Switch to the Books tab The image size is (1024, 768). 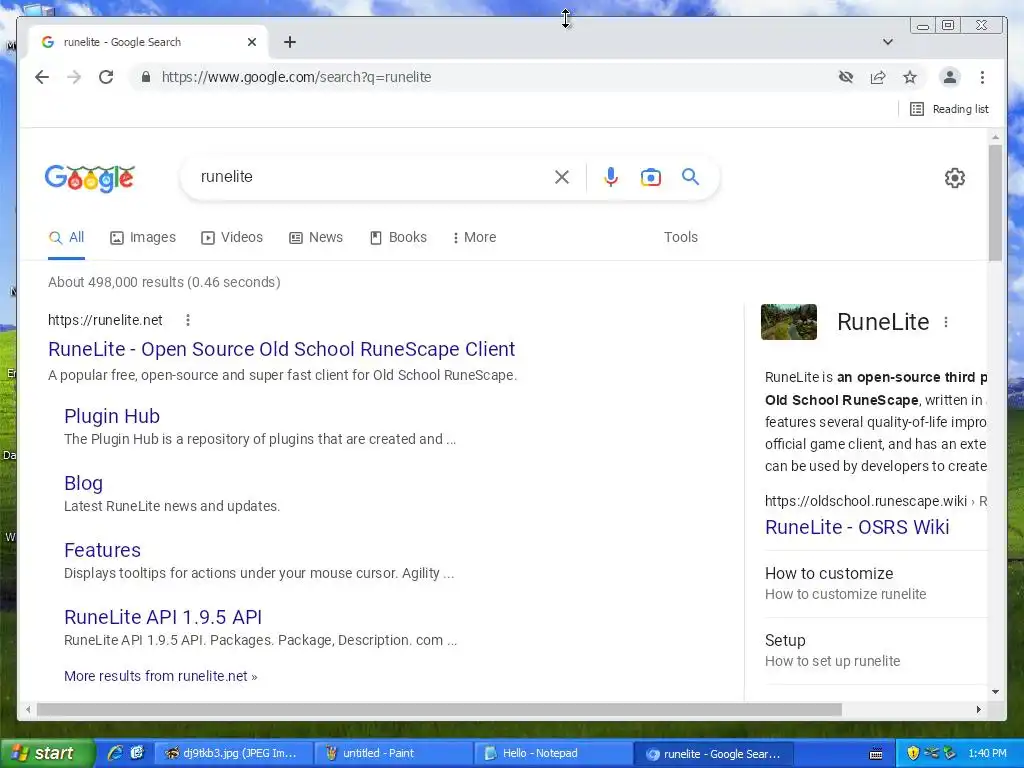[x=398, y=238]
